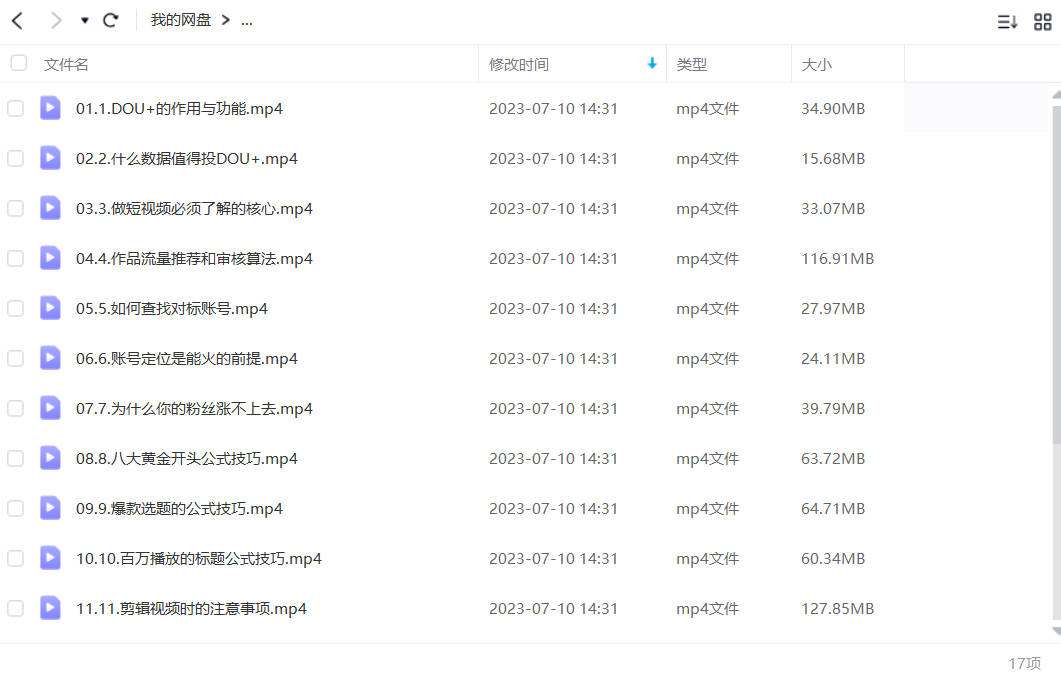
Task: Tick the select-all checkbox in the header
Action: coord(19,63)
